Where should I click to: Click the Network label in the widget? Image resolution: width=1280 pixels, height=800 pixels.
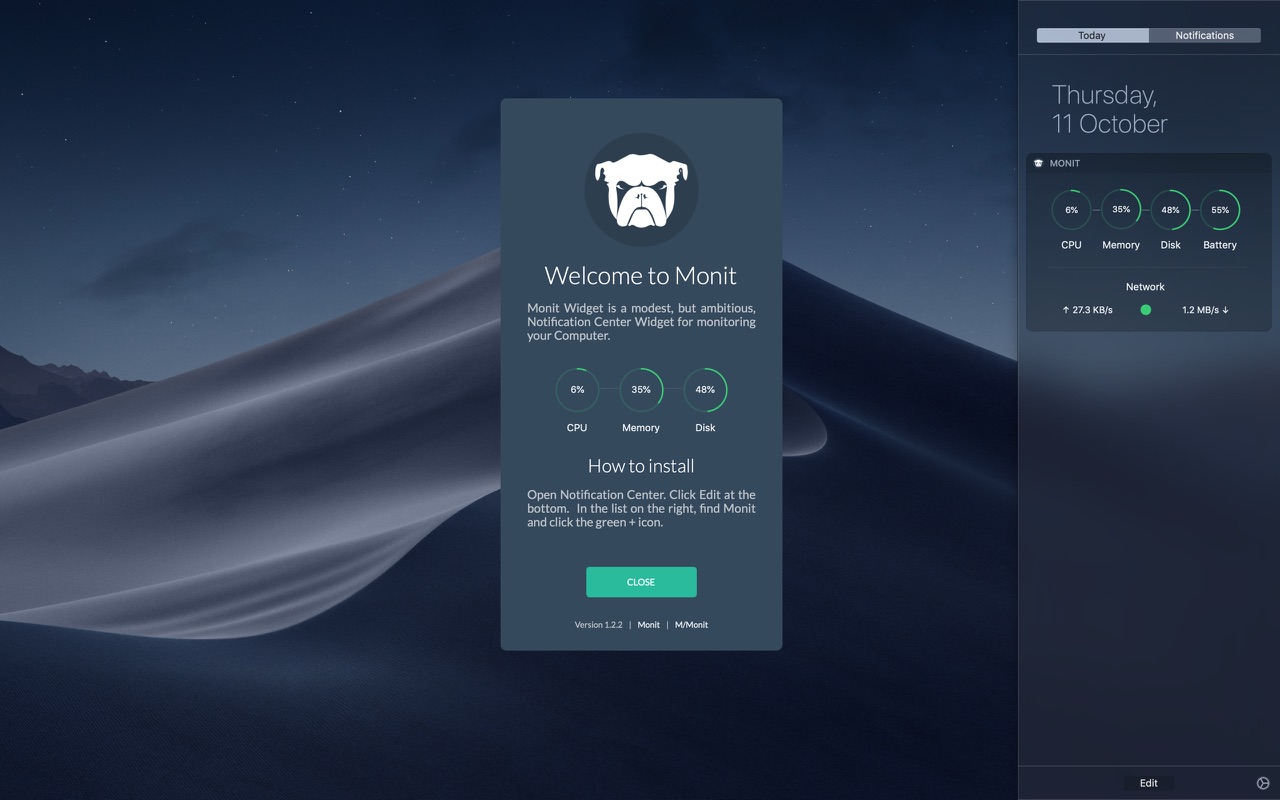coord(1145,287)
